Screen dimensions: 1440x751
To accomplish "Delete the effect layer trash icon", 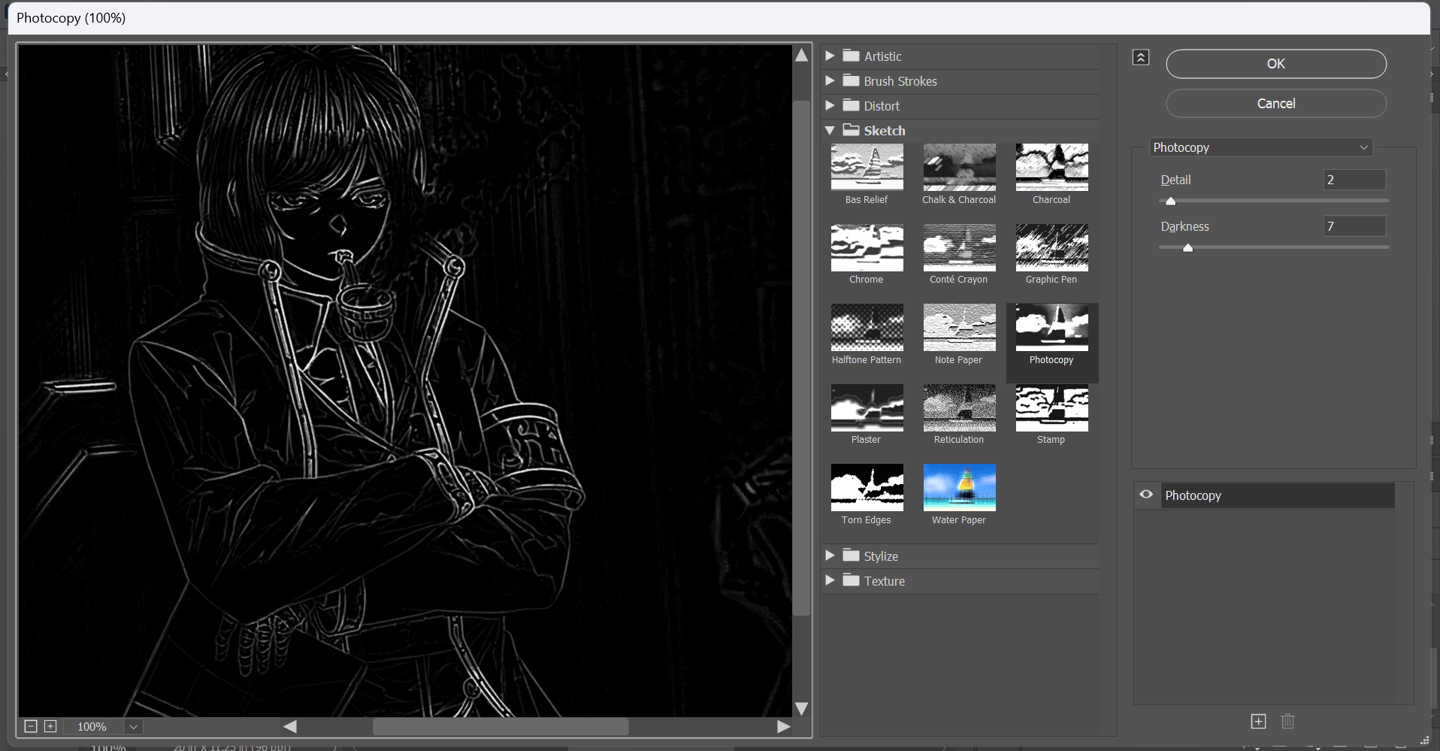I will tap(1288, 721).
